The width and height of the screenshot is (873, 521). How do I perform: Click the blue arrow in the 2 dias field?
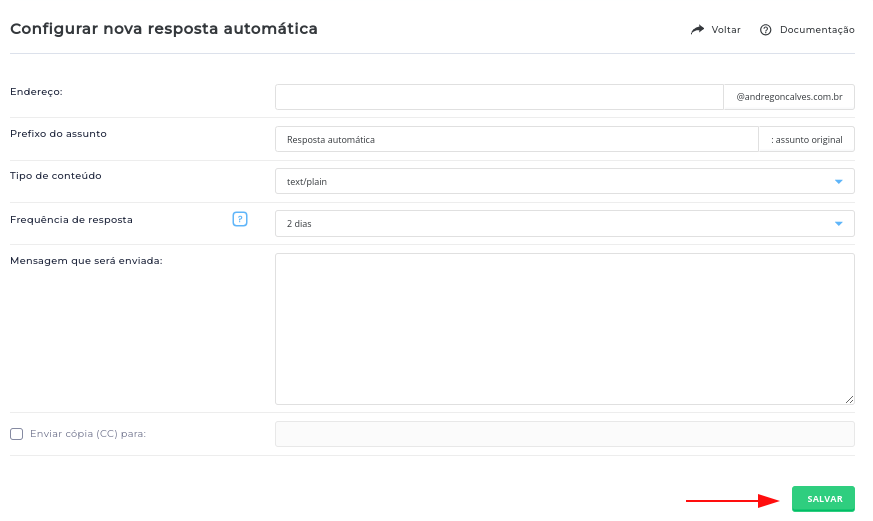pyautogui.click(x=838, y=224)
